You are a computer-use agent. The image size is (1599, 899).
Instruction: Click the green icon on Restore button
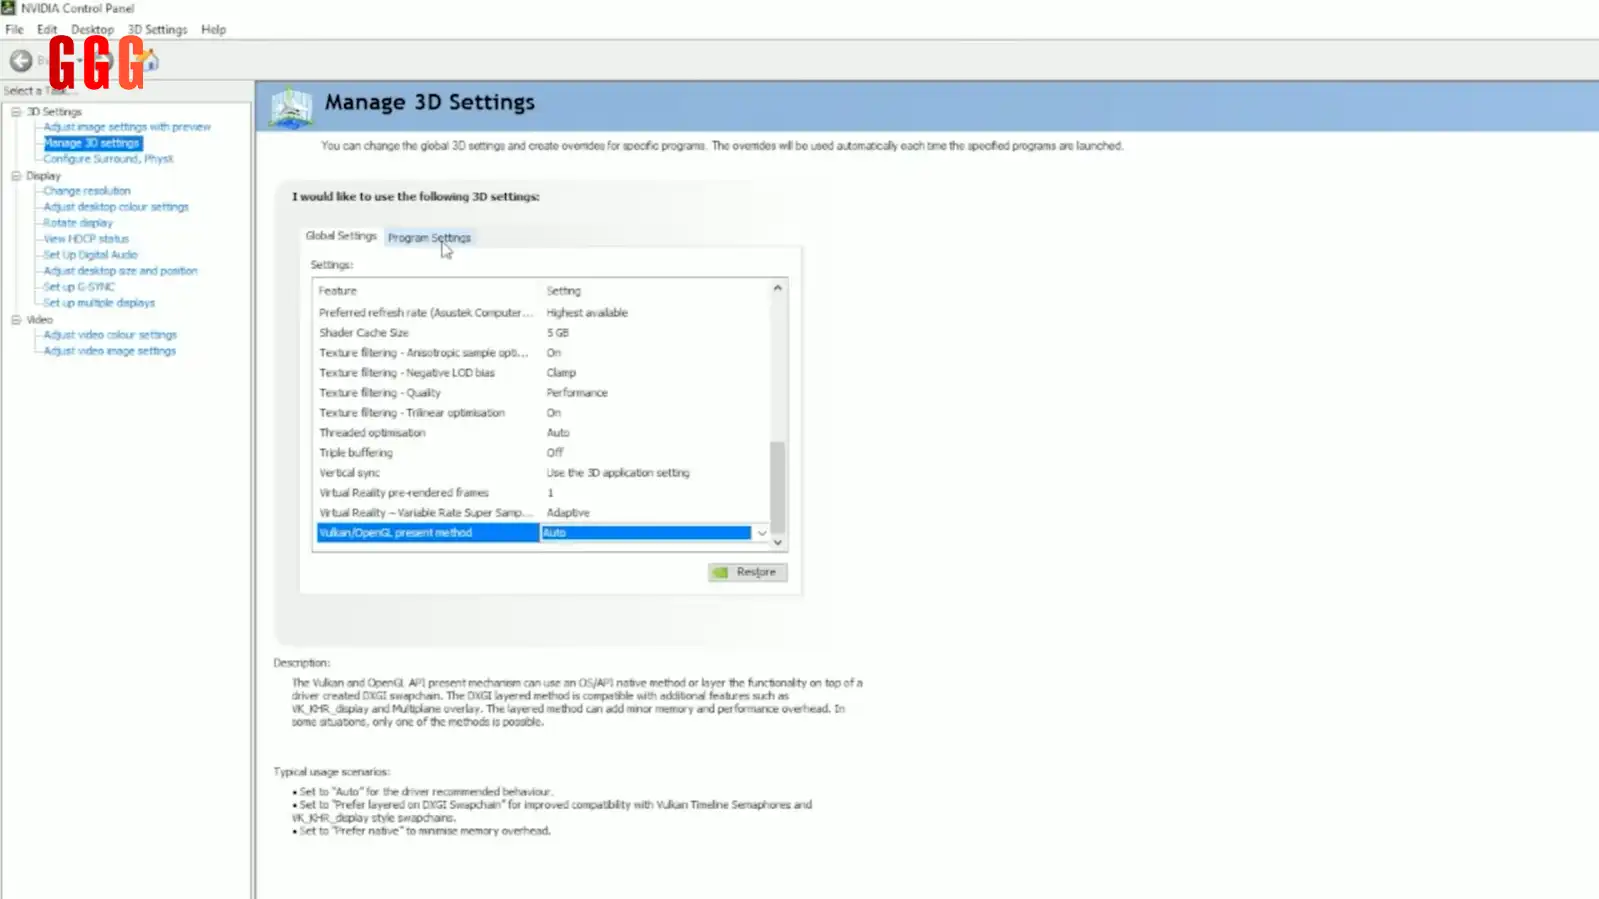720,573
